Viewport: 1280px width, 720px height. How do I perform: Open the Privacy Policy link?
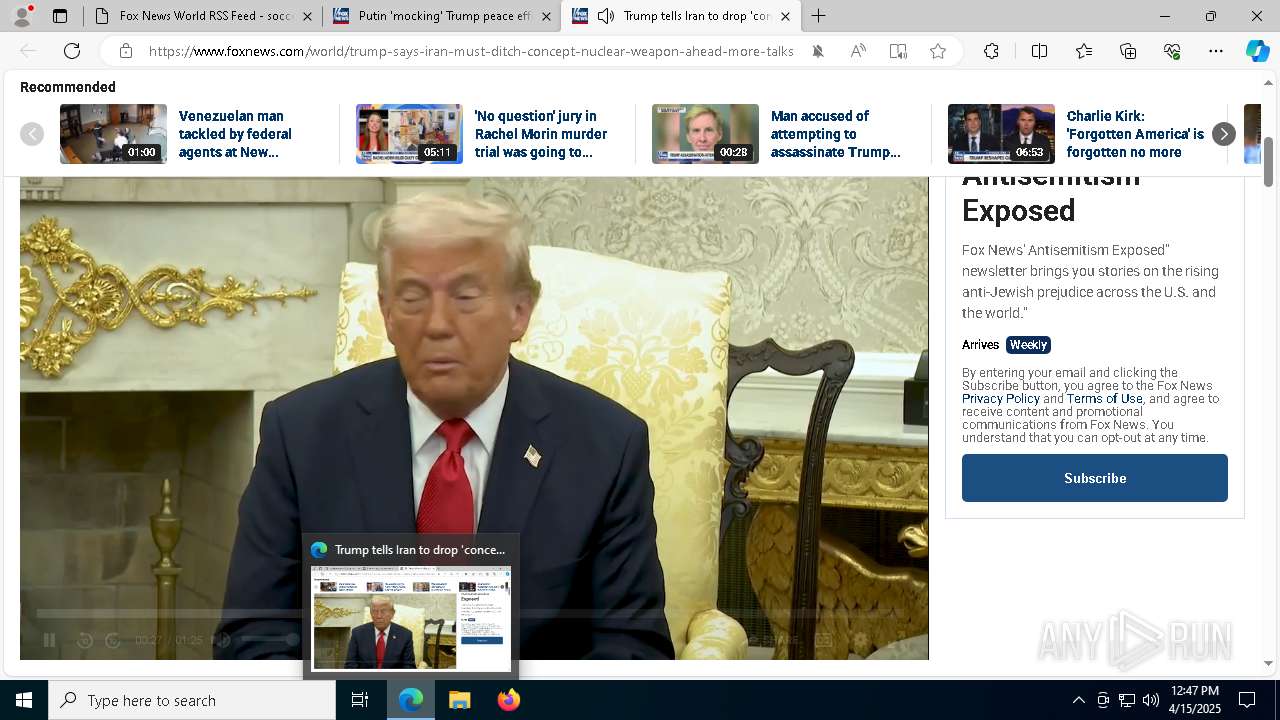pyautogui.click(x=1001, y=398)
